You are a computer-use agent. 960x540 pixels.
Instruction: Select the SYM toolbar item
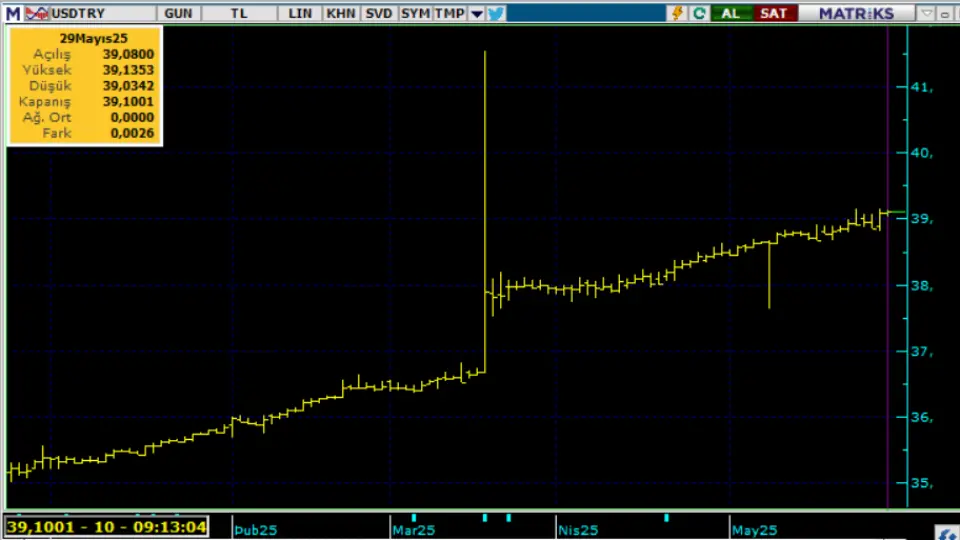tap(415, 13)
